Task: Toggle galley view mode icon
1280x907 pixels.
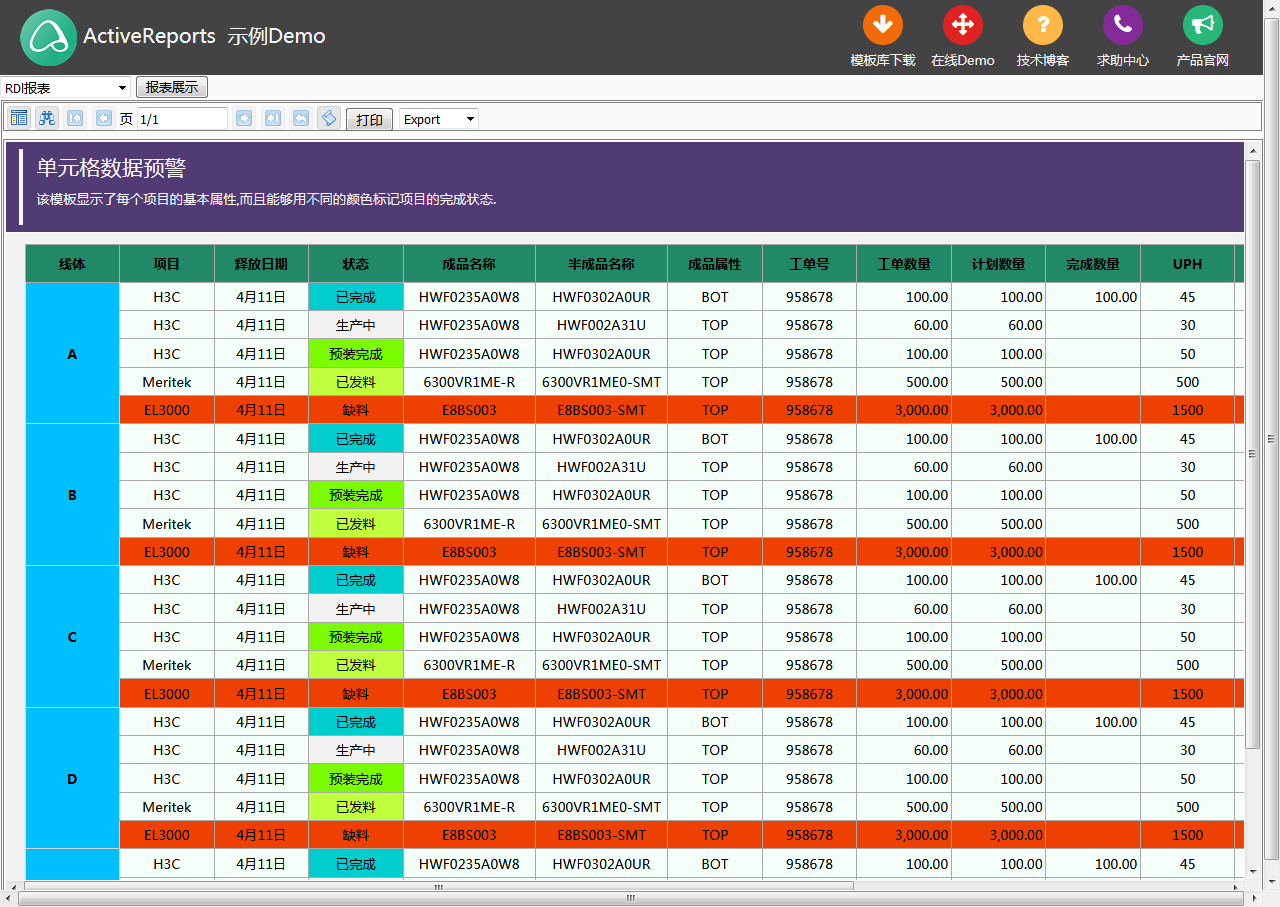Action: click(x=329, y=119)
